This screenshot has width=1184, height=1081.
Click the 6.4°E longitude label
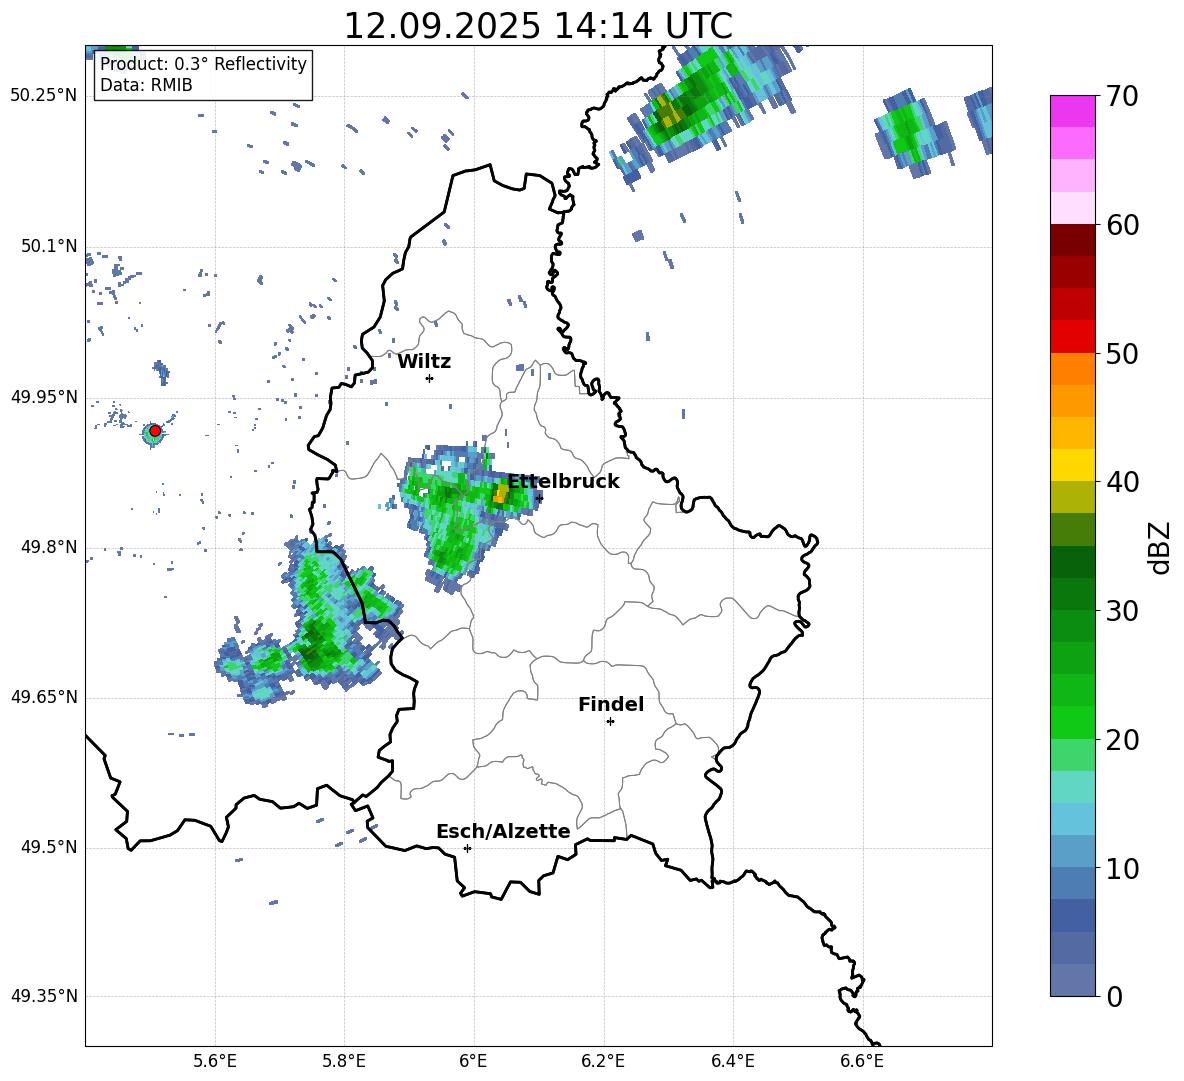733,1061
